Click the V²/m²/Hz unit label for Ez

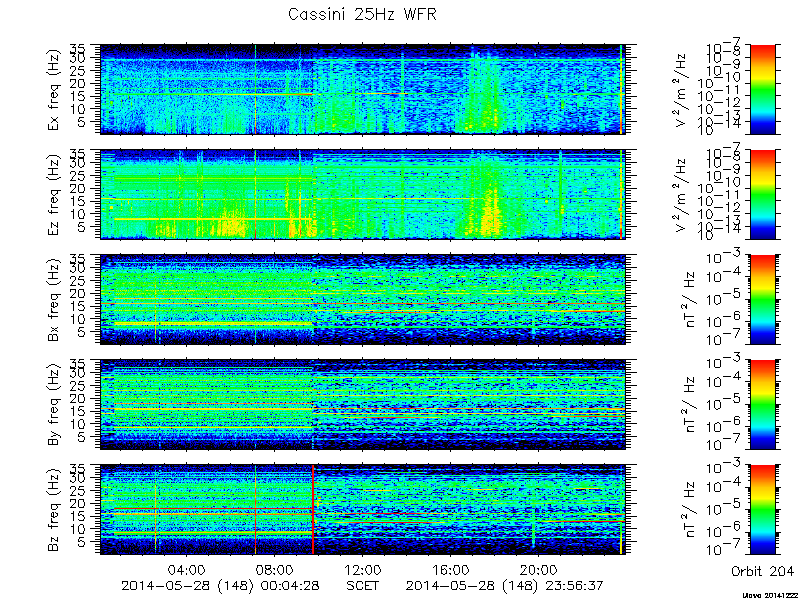[682, 195]
